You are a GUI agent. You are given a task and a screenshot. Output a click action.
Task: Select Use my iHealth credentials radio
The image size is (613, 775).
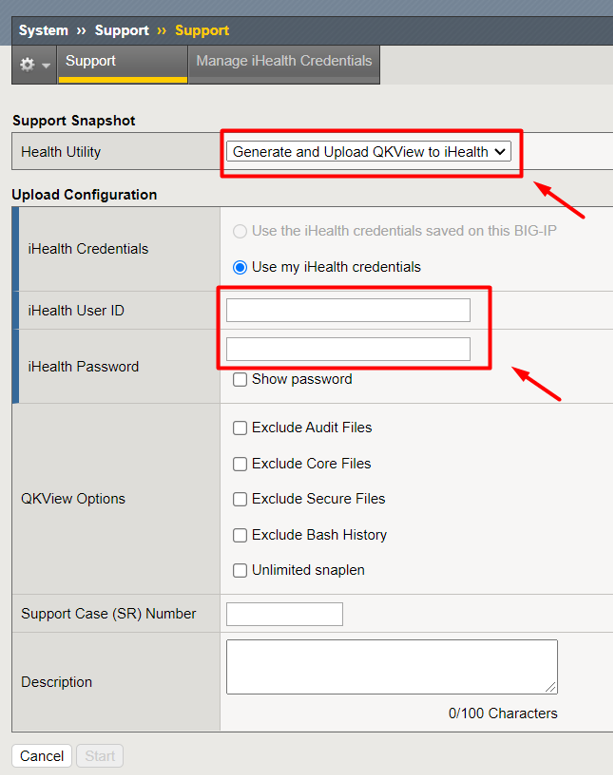[x=240, y=267]
